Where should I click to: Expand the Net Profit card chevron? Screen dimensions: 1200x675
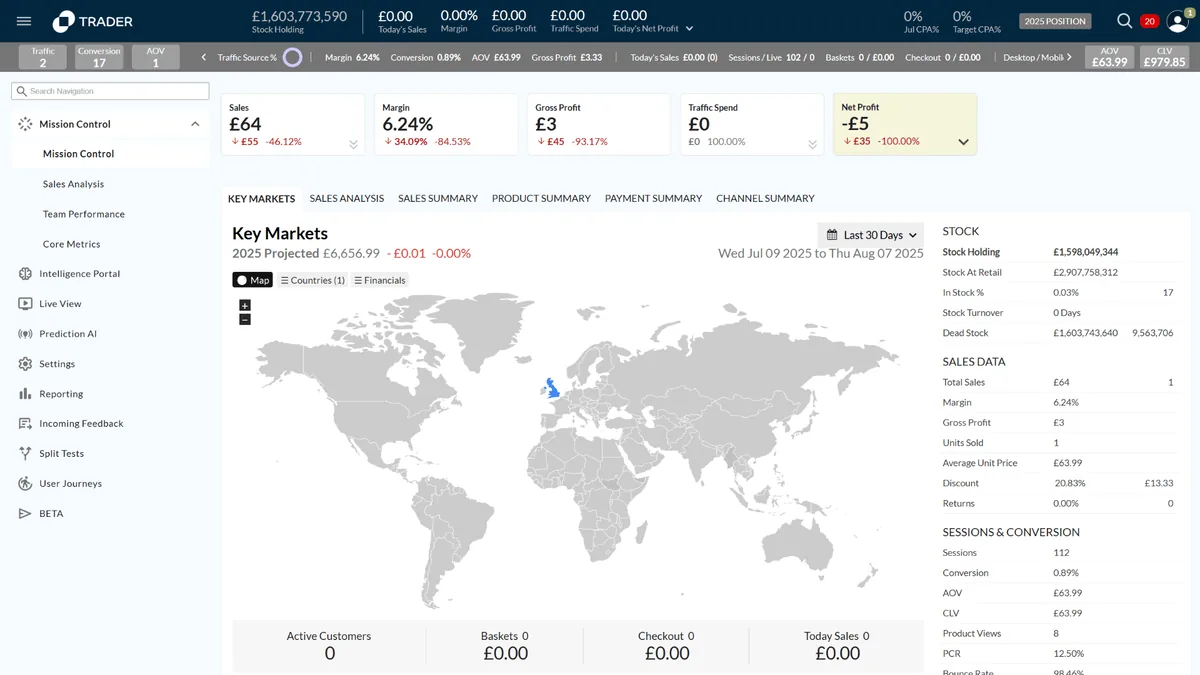click(964, 142)
